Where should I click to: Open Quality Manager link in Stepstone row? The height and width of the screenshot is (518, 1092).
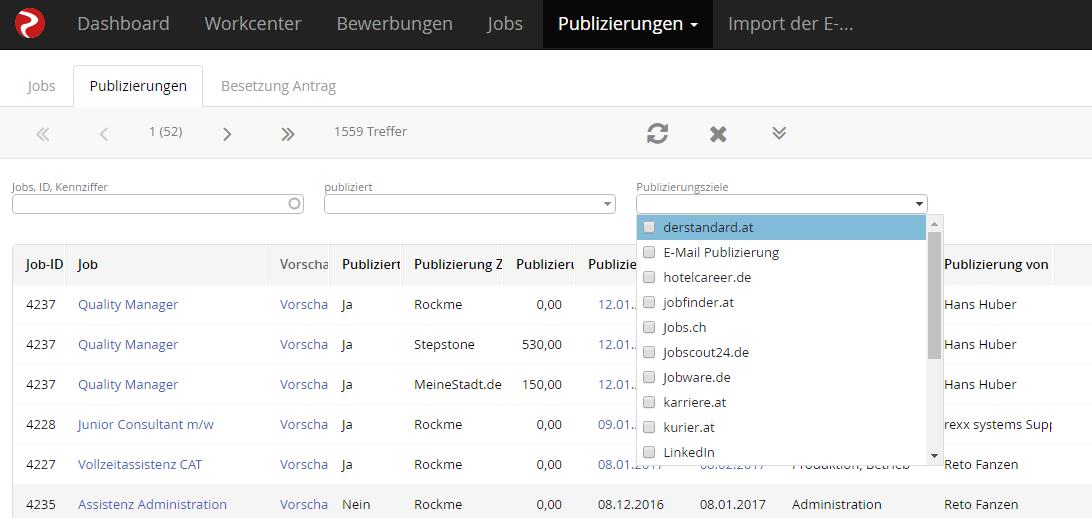[128, 345]
